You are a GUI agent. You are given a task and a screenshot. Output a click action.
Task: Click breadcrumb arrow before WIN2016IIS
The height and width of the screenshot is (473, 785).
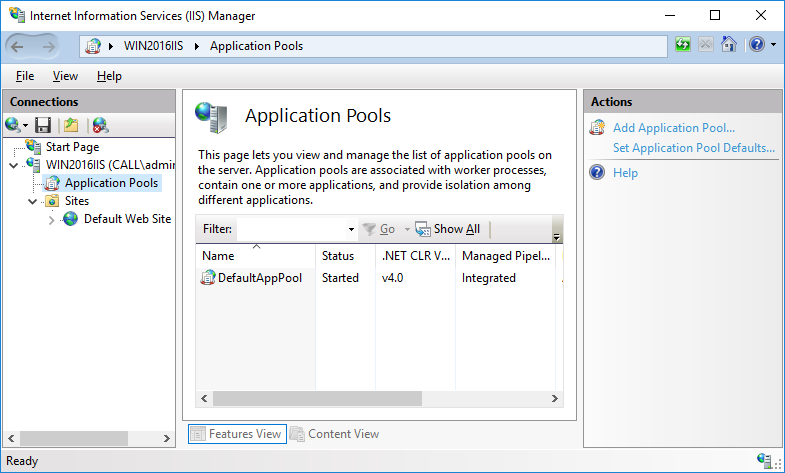pos(111,47)
